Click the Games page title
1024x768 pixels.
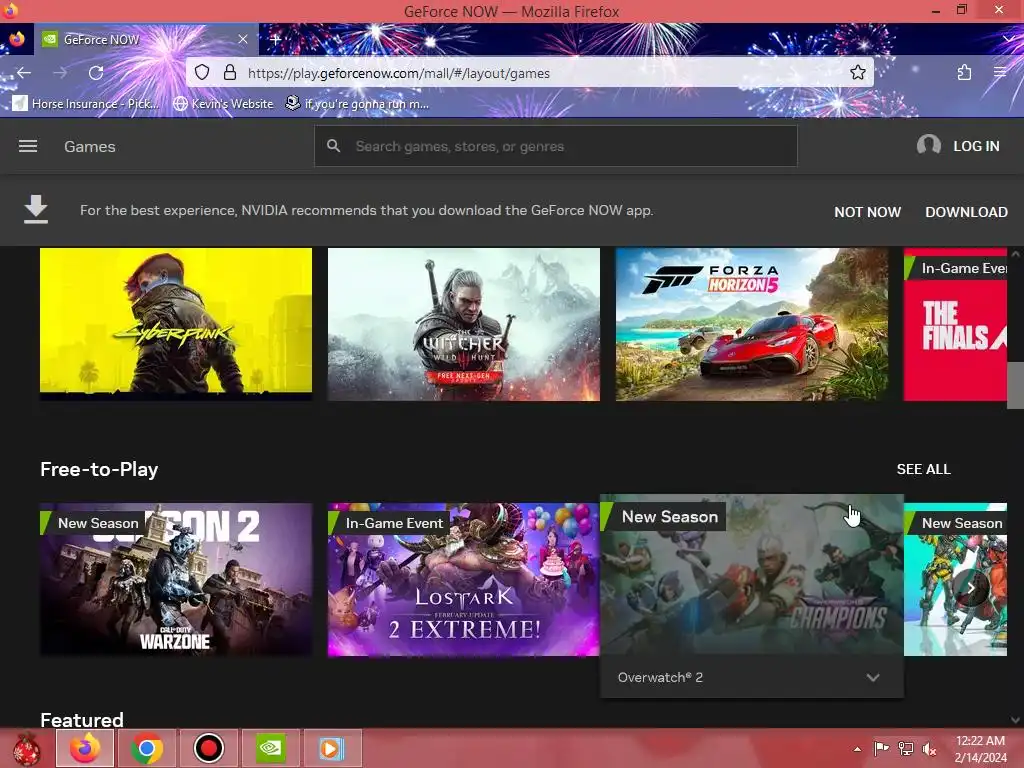point(89,146)
